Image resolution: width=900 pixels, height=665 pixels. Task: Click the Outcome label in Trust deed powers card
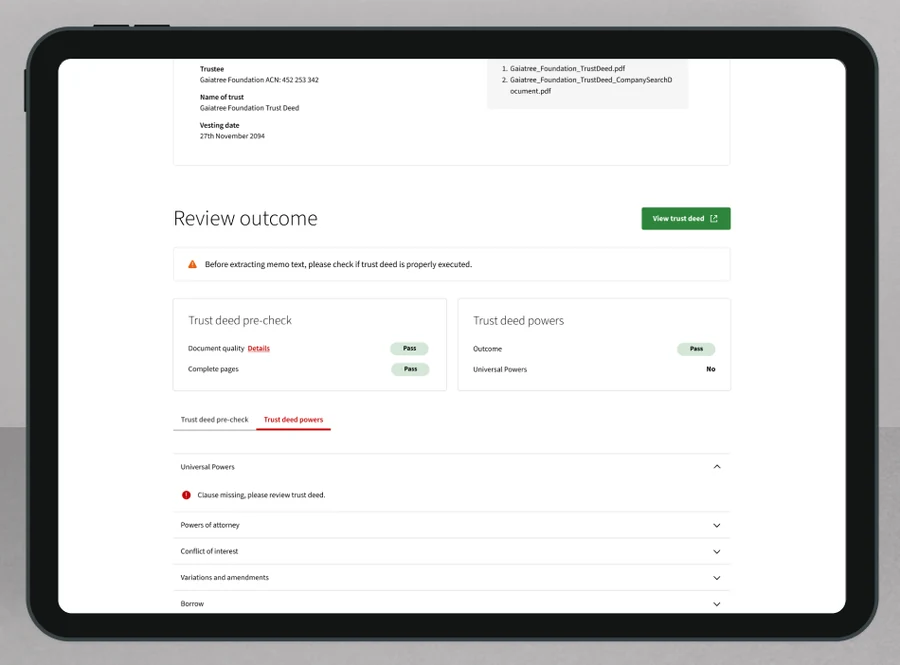point(487,349)
